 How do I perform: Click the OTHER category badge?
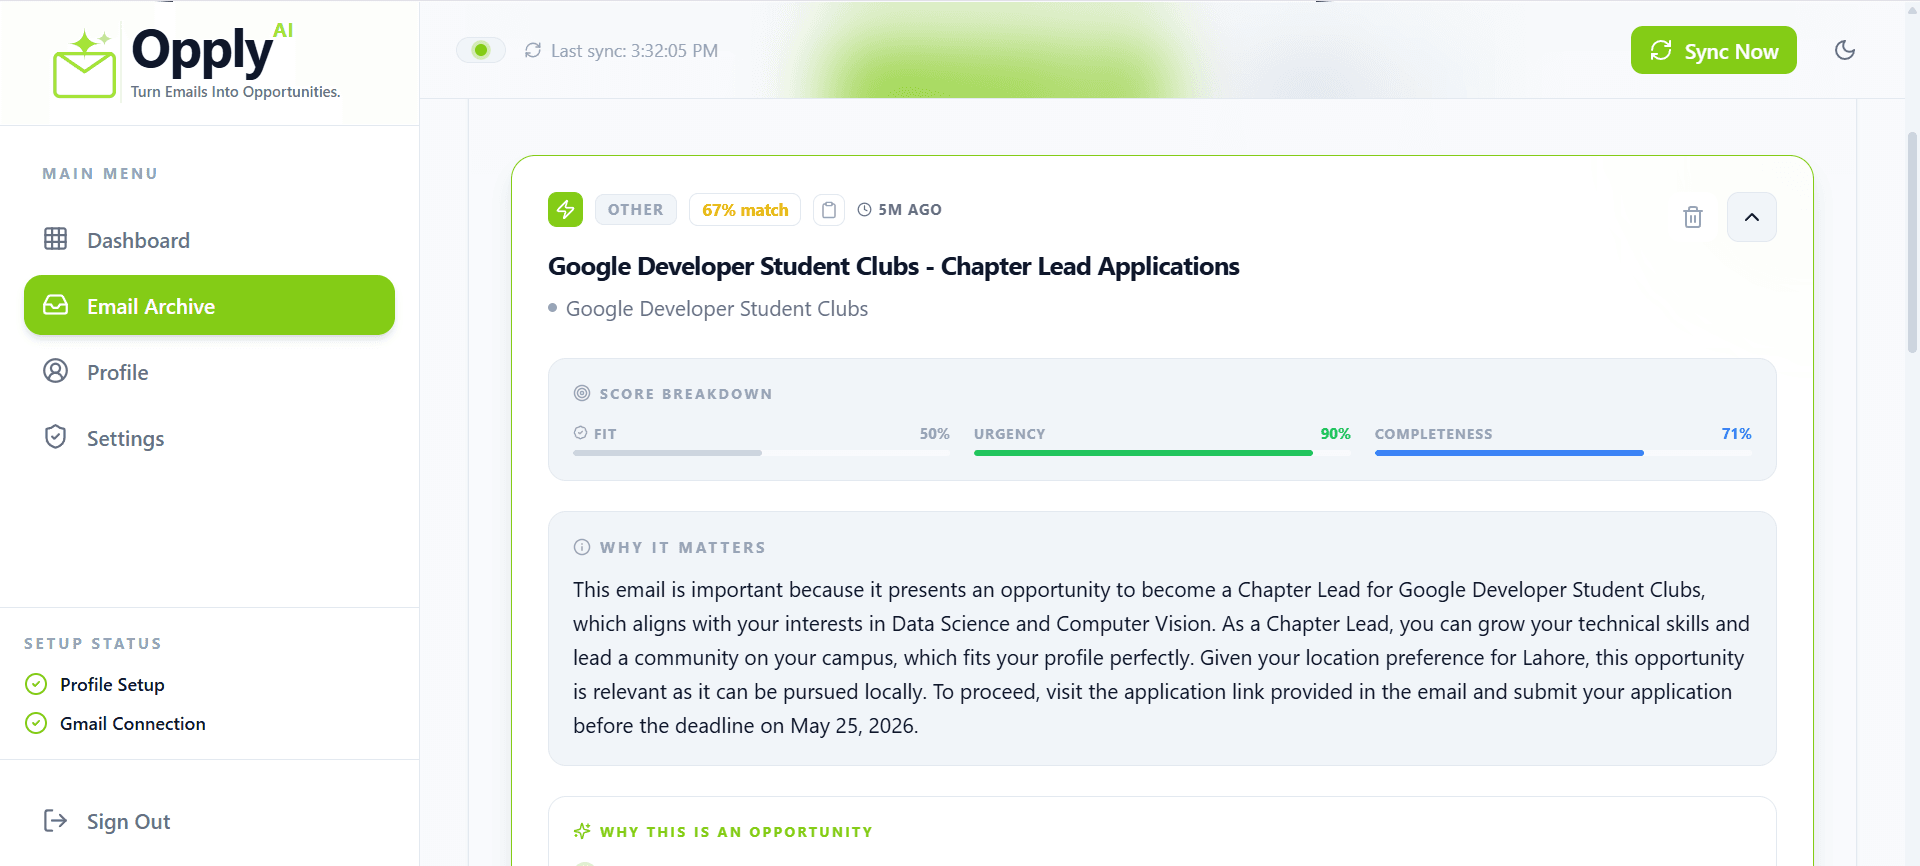click(636, 210)
